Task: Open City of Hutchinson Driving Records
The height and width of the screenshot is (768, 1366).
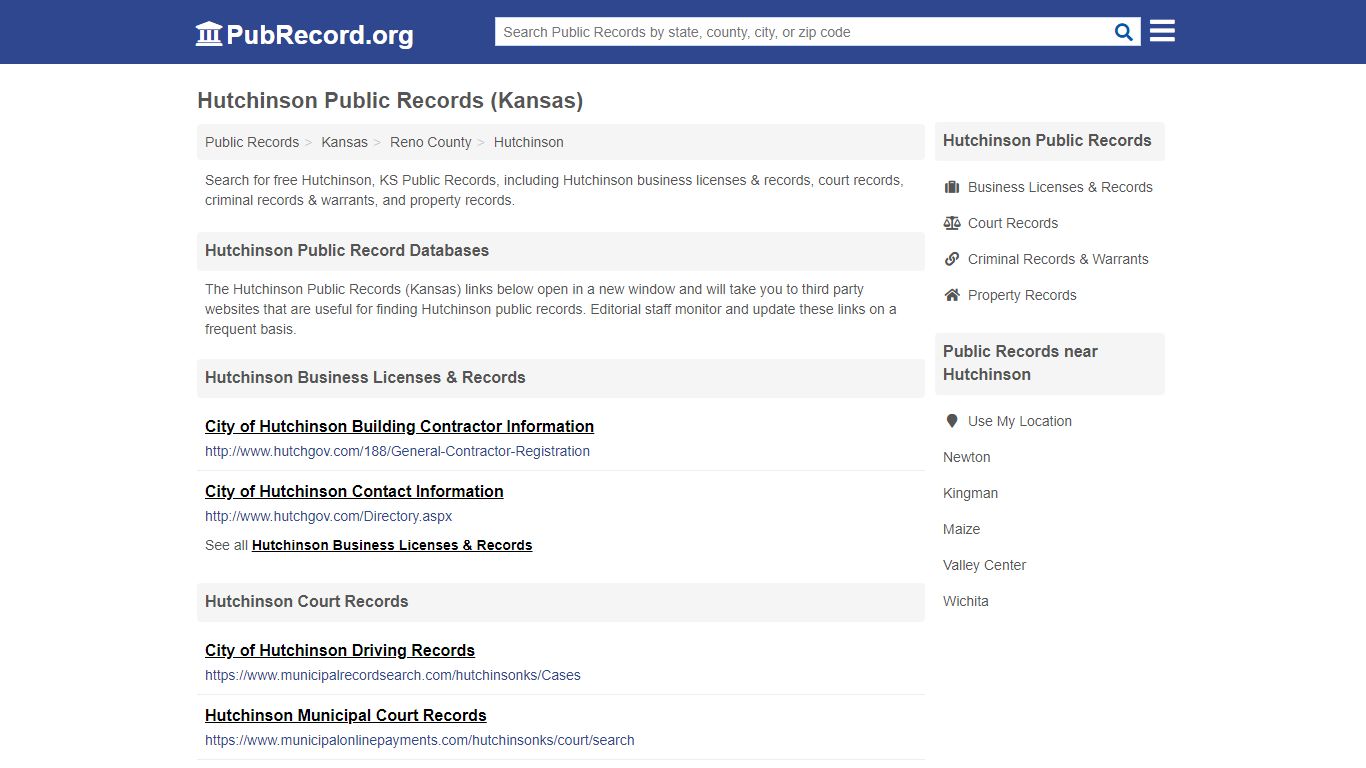Action: click(340, 650)
